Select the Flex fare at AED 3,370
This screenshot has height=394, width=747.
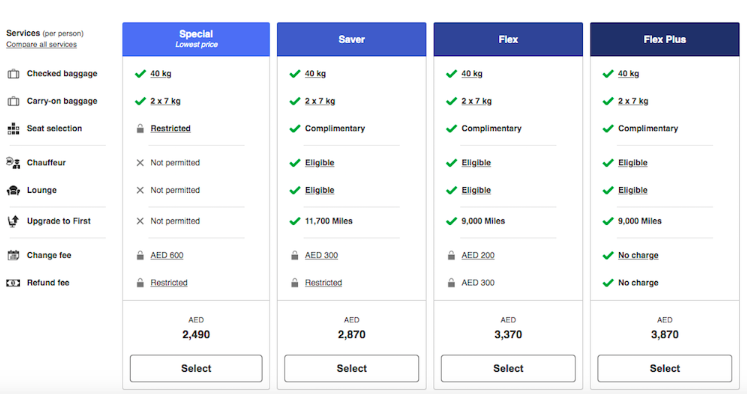pos(508,368)
